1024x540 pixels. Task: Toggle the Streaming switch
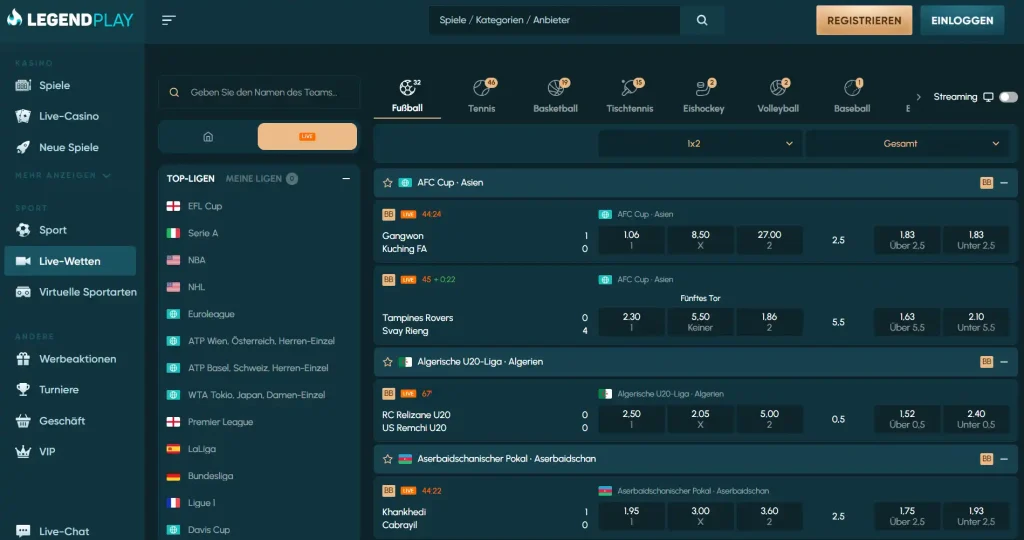pos(1008,97)
